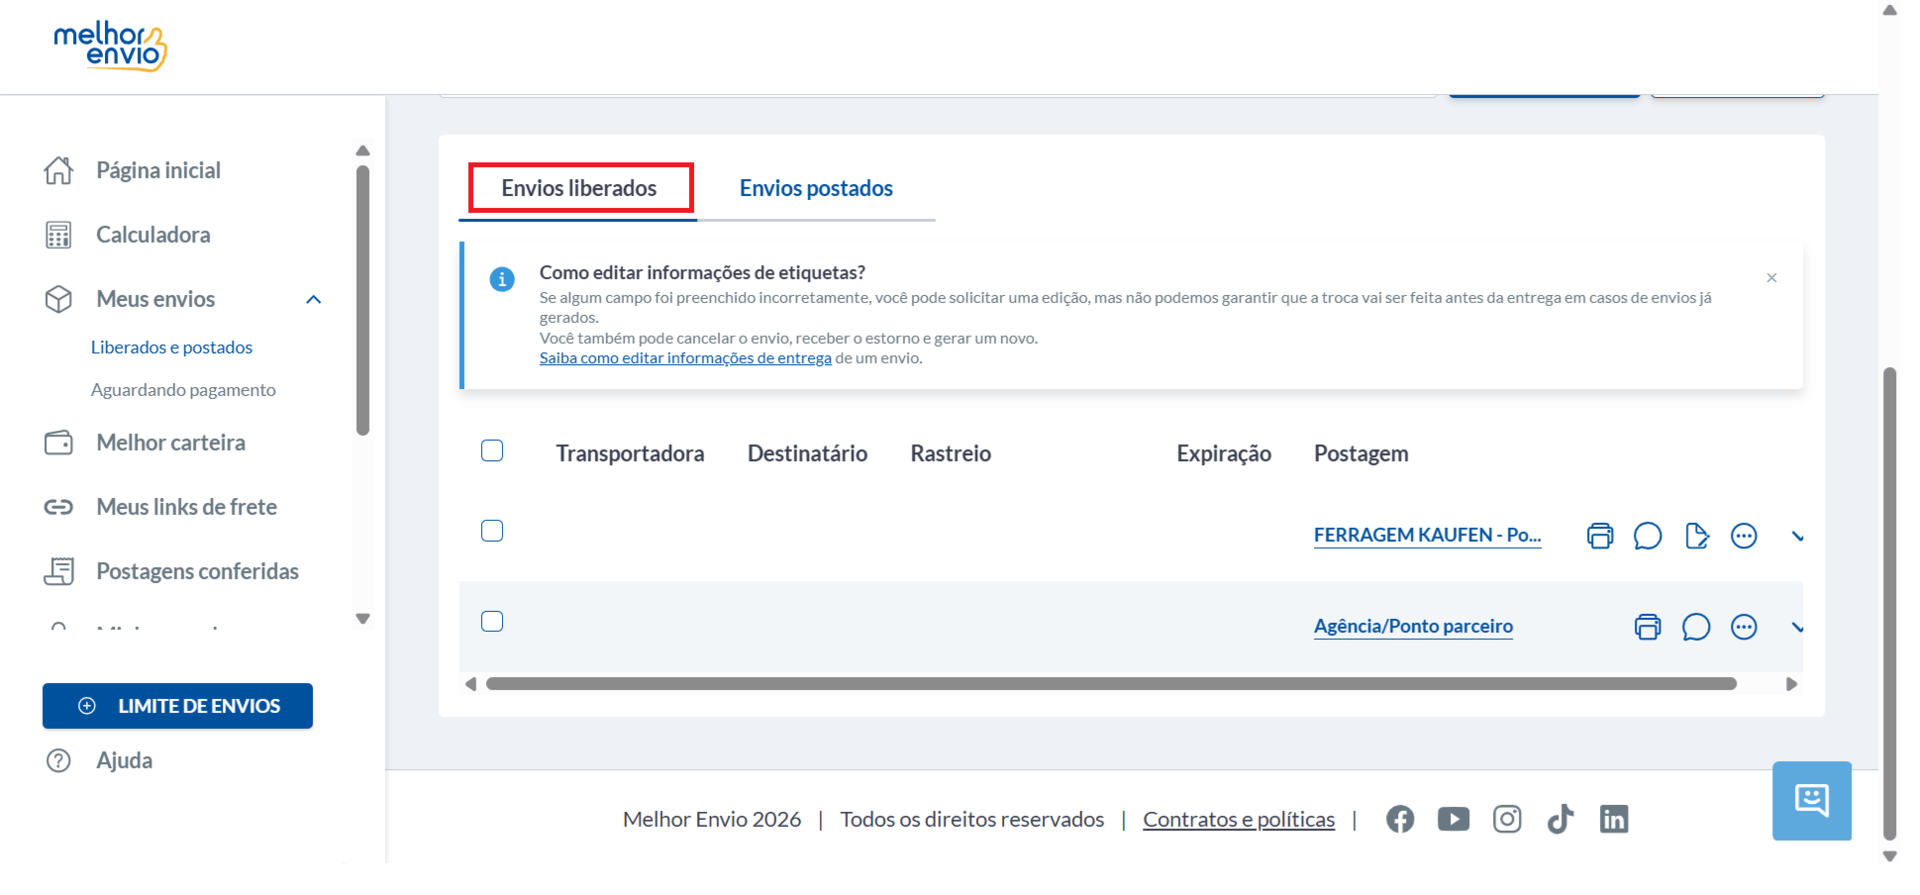Screen dimensions: 1920x895
Task: Open FERRAGEM KAUFEN posting location link
Action: point(1427,535)
